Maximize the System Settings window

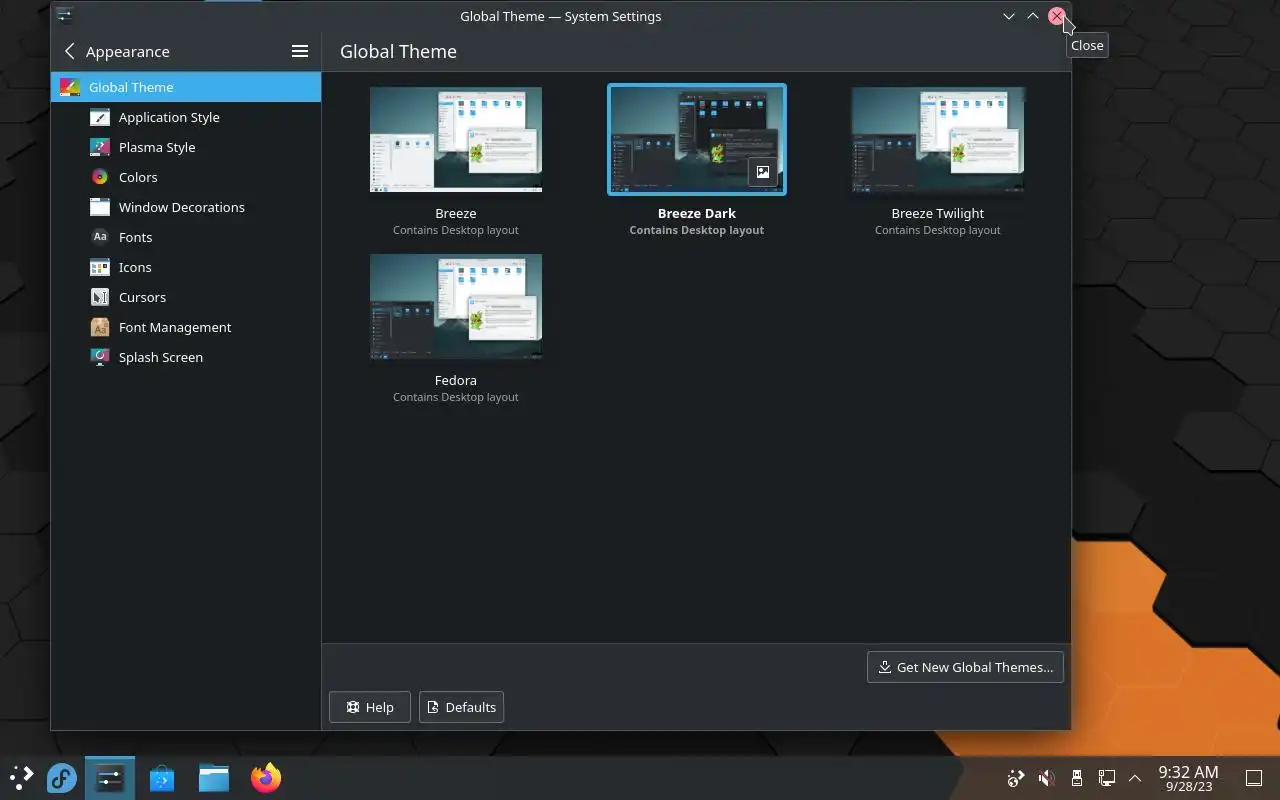(x=1033, y=16)
